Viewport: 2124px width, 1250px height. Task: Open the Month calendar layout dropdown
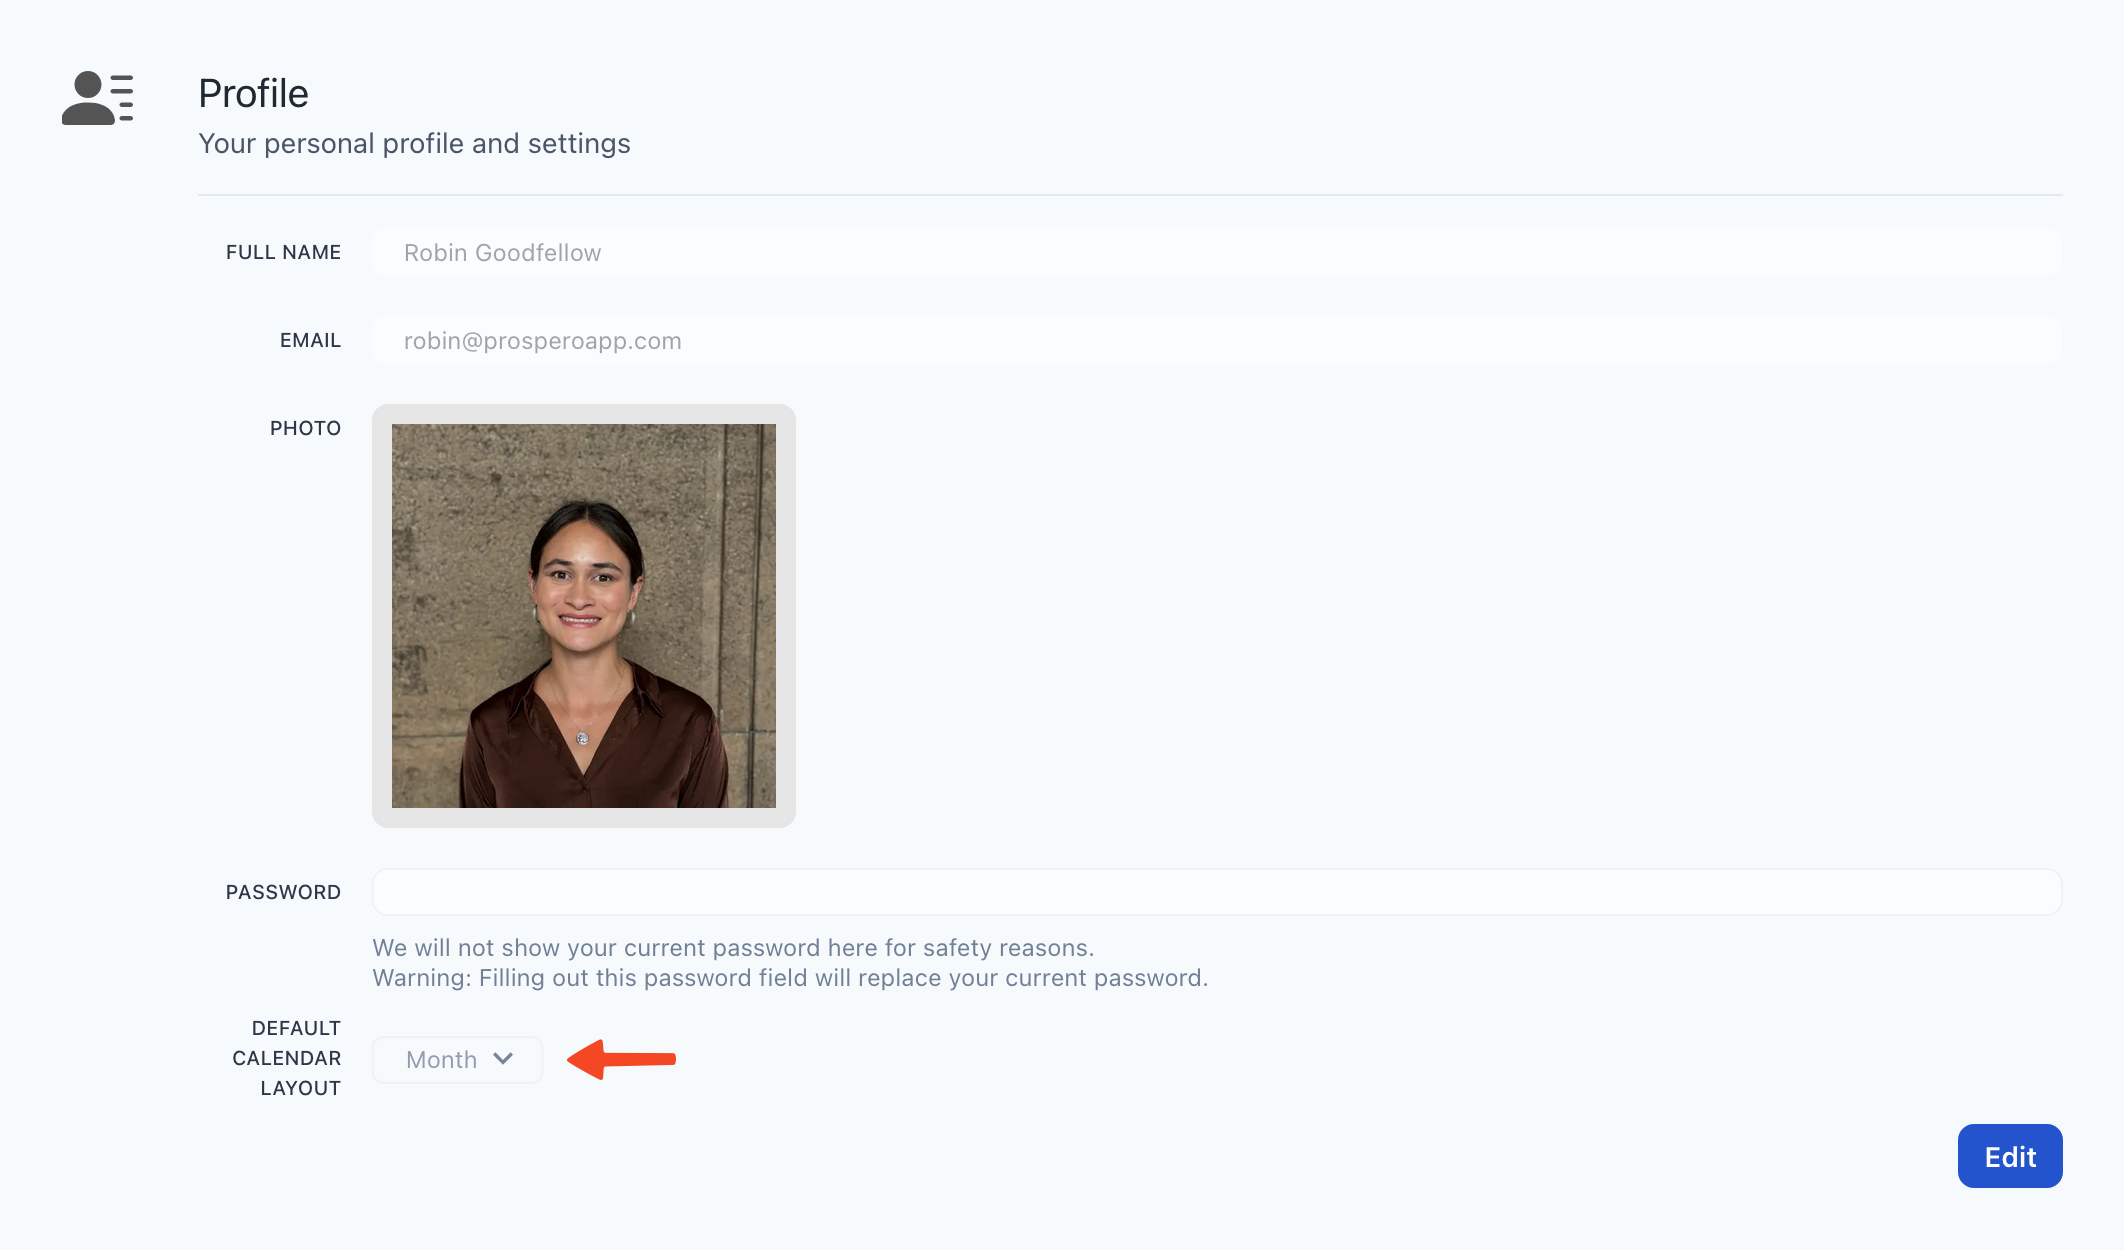coord(457,1059)
